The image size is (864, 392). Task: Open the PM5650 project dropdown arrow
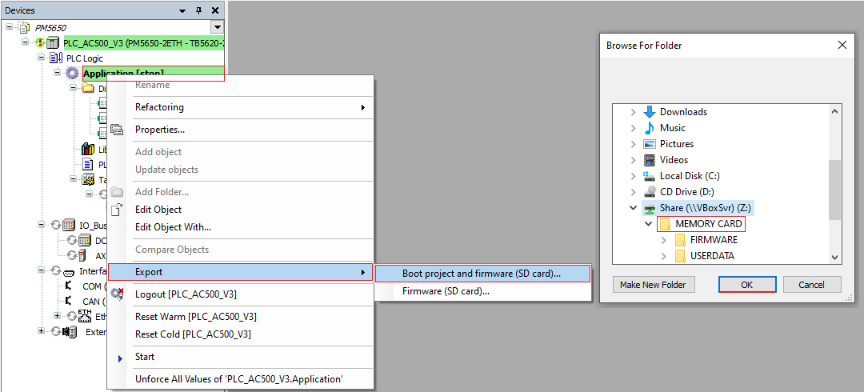[217, 27]
